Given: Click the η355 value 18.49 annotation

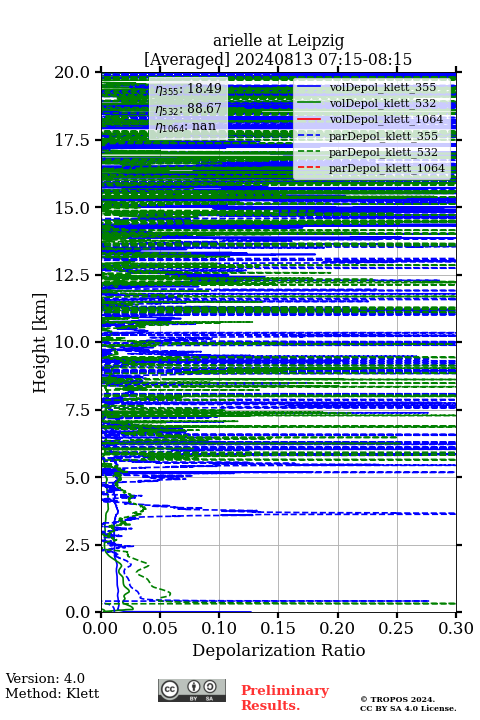Looking at the screenshot, I should click(189, 89).
